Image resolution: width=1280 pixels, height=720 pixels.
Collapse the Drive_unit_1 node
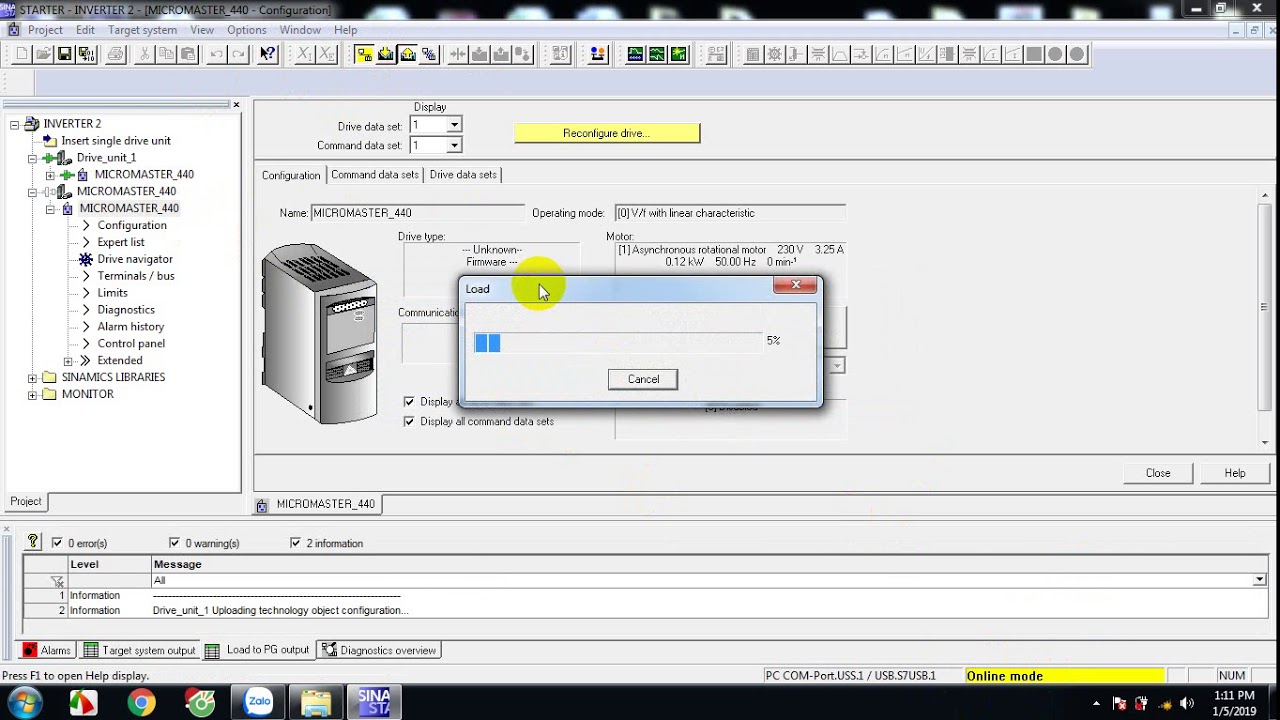[x=33, y=158]
